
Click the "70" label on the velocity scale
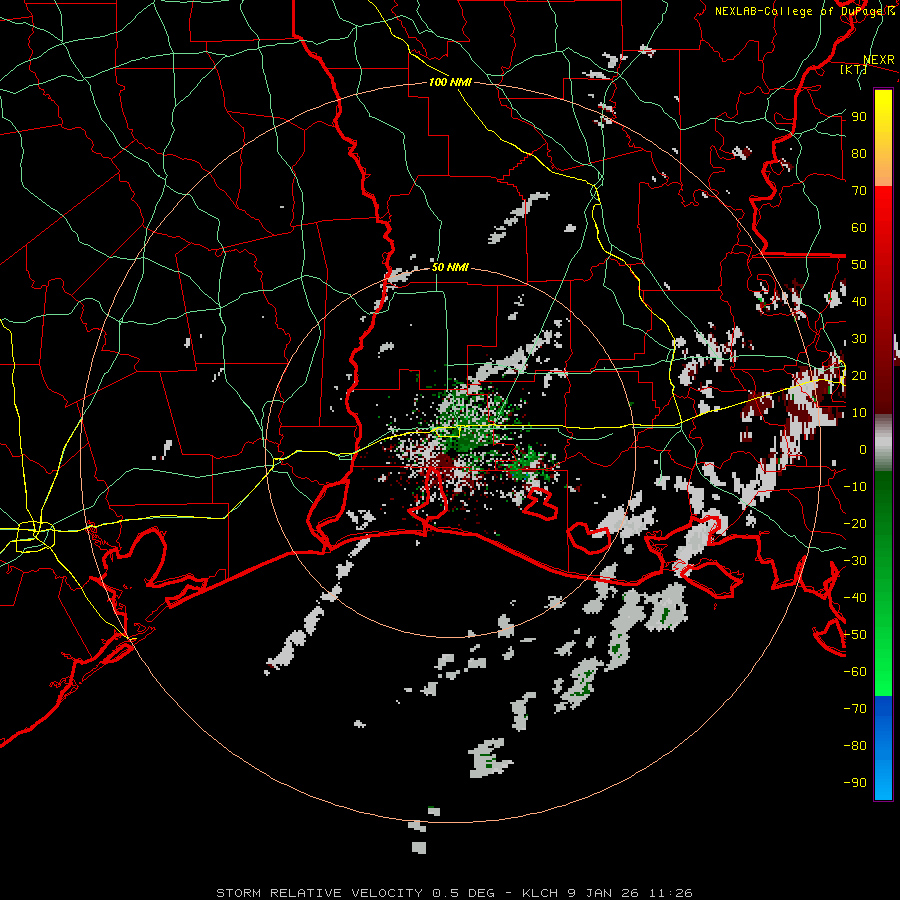(x=859, y=191)
